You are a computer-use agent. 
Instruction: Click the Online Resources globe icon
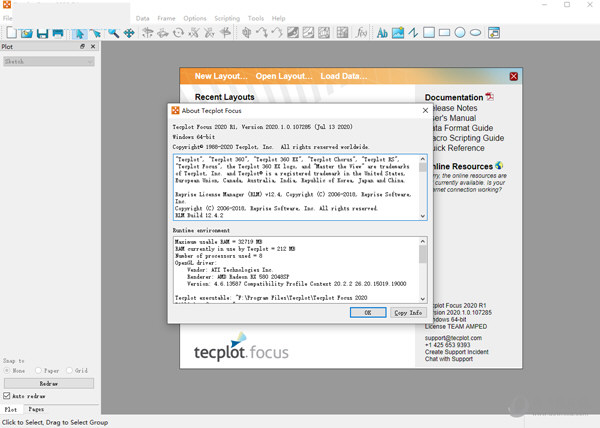[x=499, y=166]
